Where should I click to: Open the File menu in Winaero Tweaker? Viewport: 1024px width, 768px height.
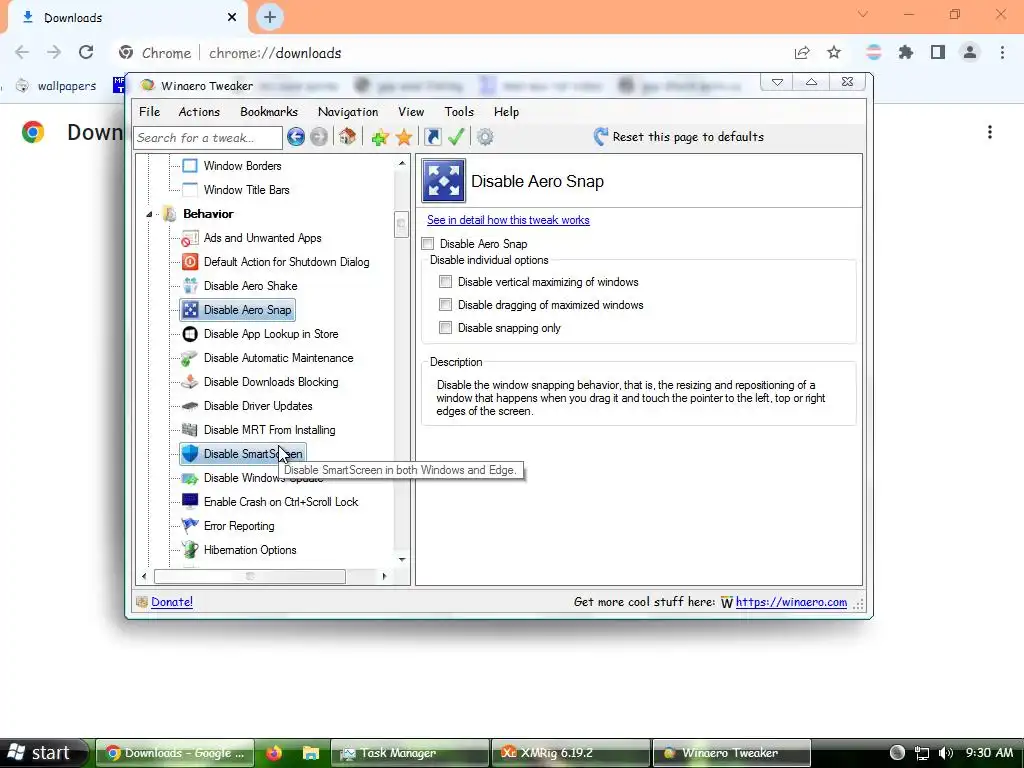(150, 112)
